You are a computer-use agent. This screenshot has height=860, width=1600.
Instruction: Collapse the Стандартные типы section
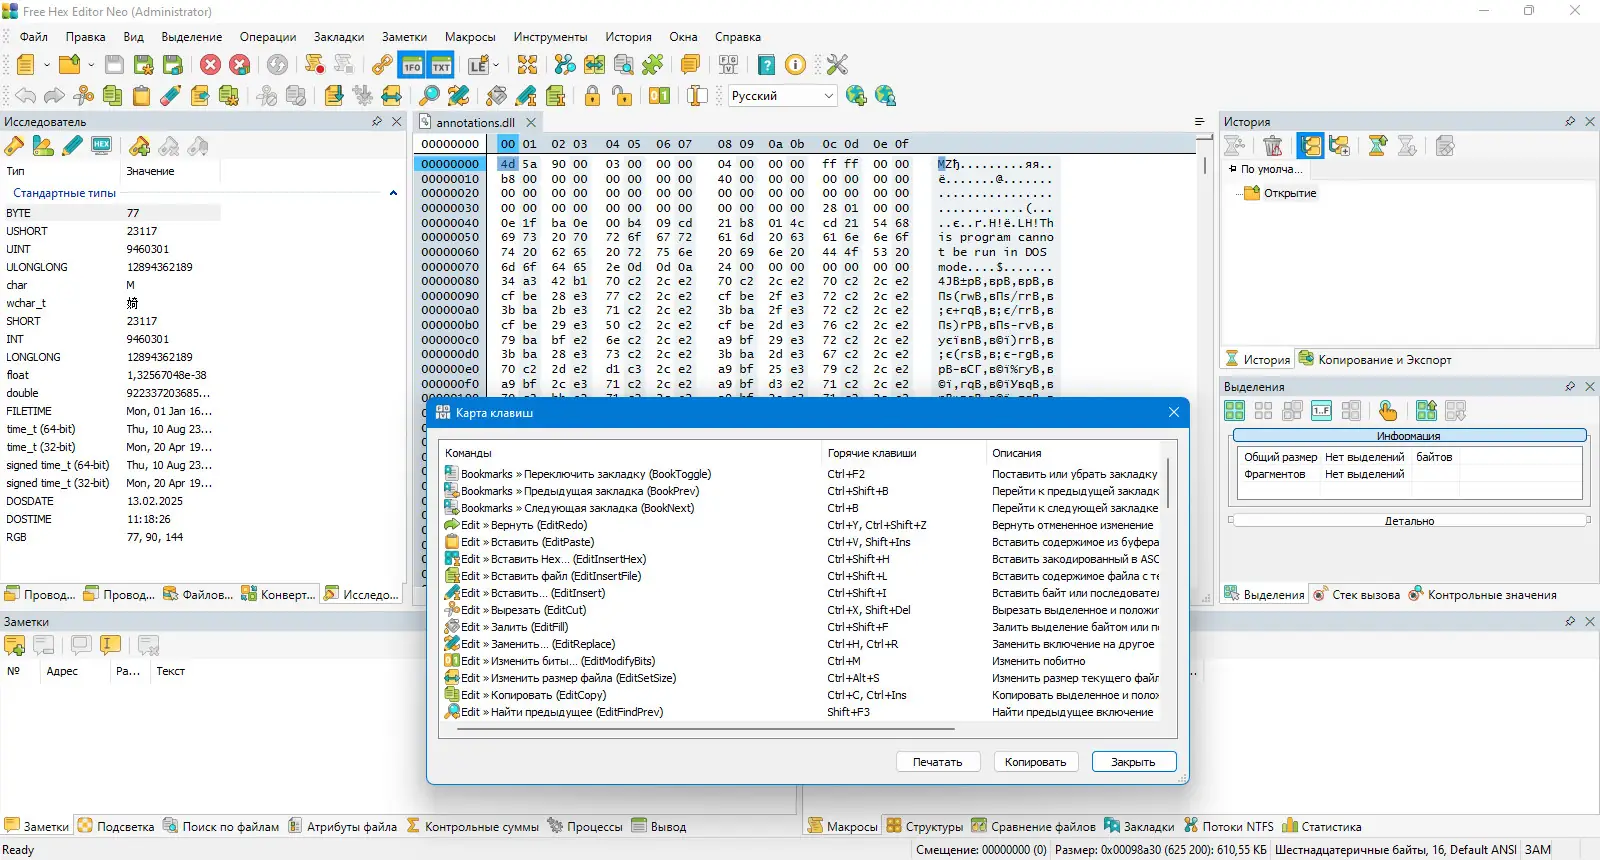tap(393, 193)
